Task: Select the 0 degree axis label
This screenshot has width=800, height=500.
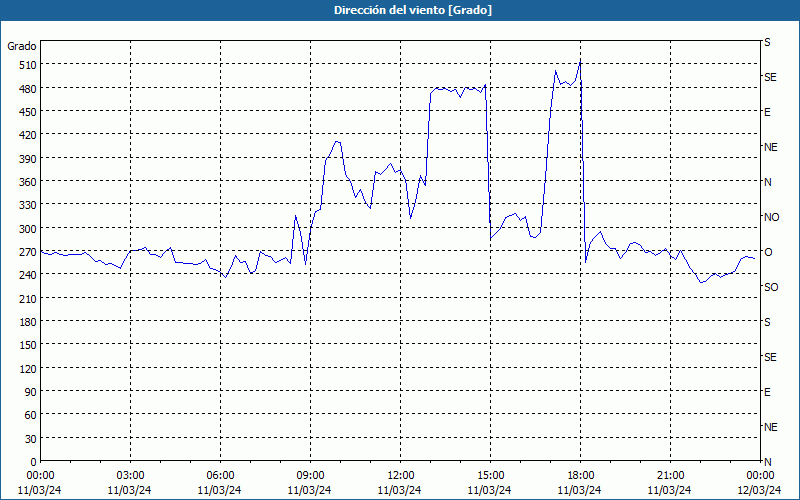Action: [x=34, y=462]
